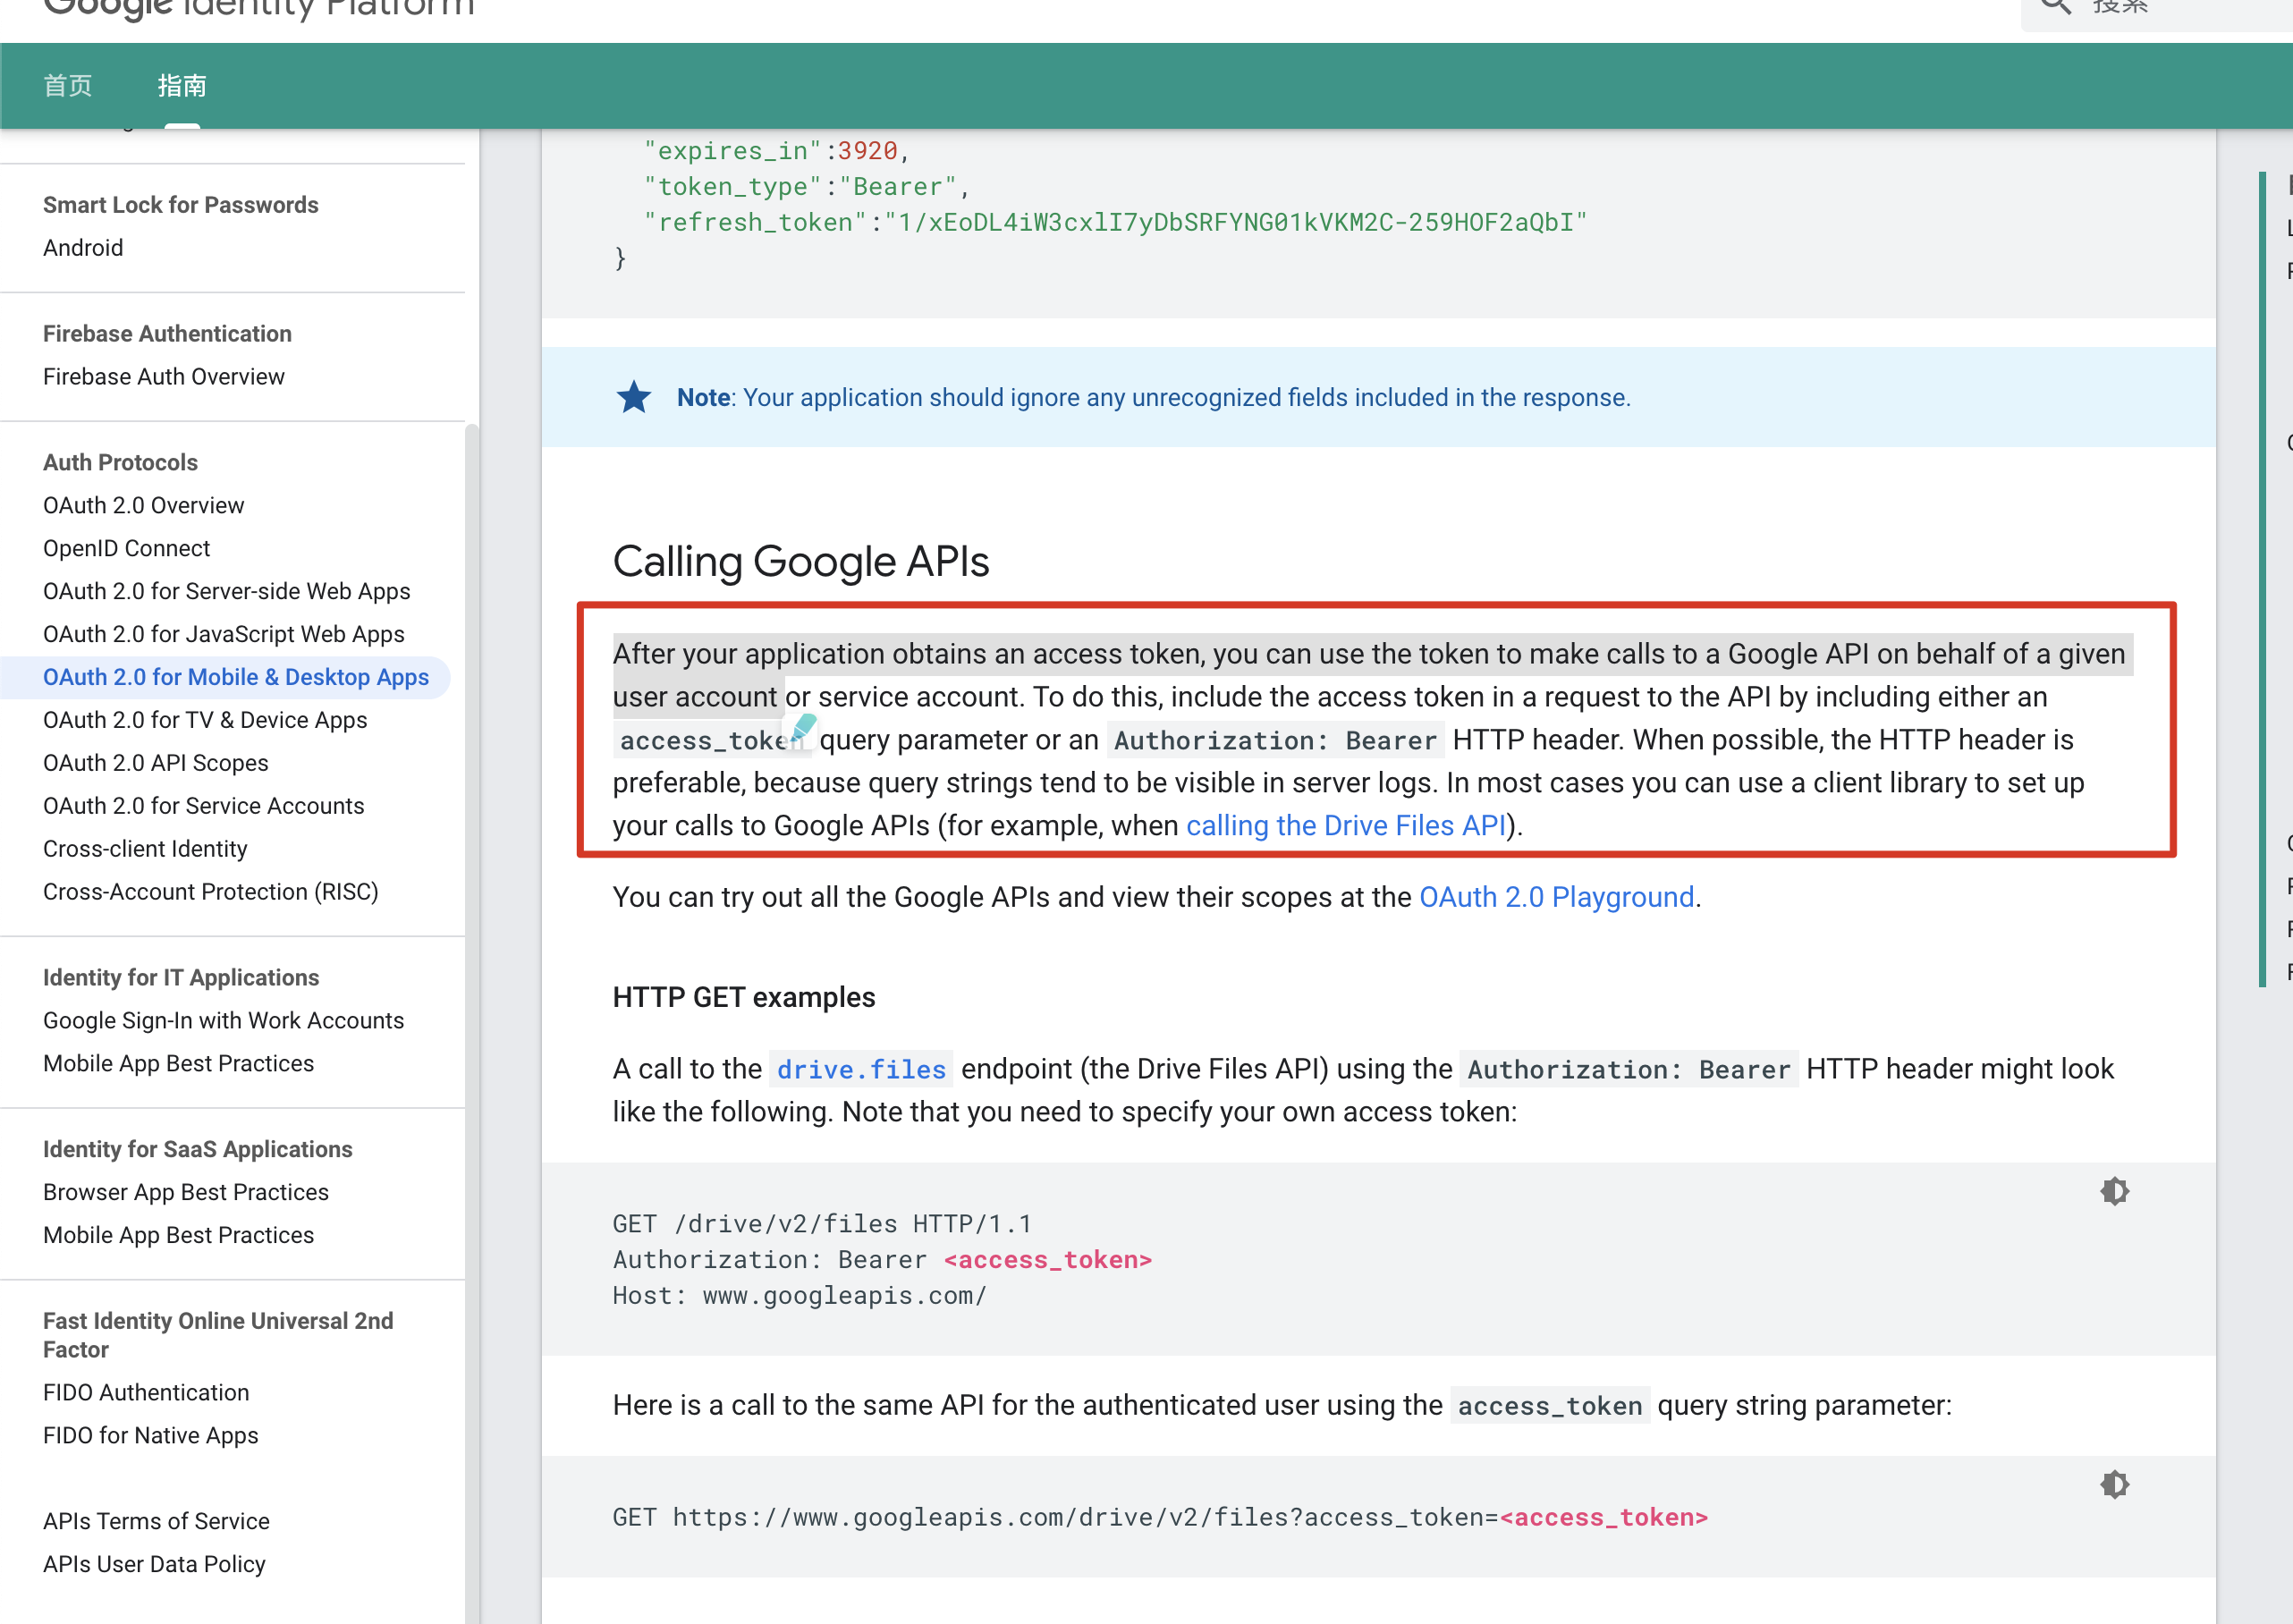
Task: Open FIDO Authentication sidebar entry
Action: click(146, 1392)
